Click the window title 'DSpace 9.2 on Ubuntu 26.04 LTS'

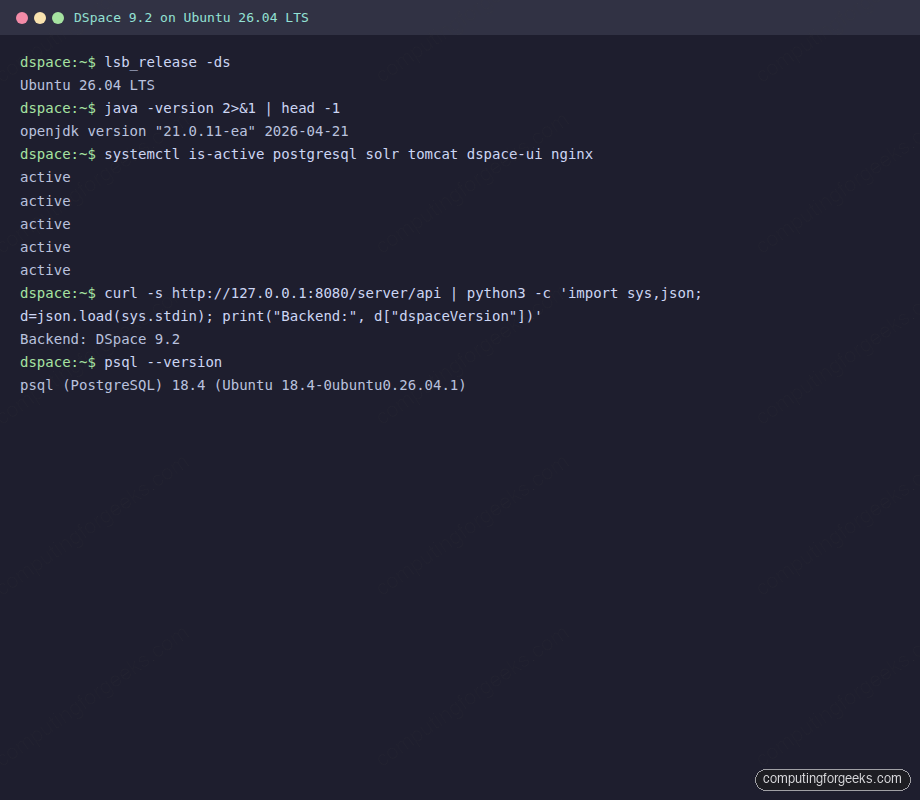(x=191, y=18)
